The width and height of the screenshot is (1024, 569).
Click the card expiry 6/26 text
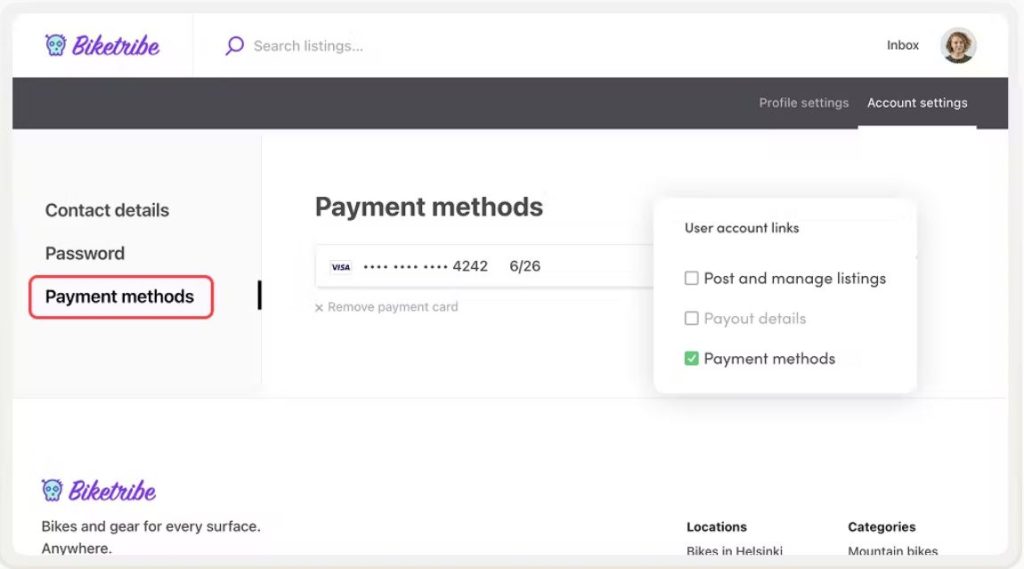pos(525,267)
